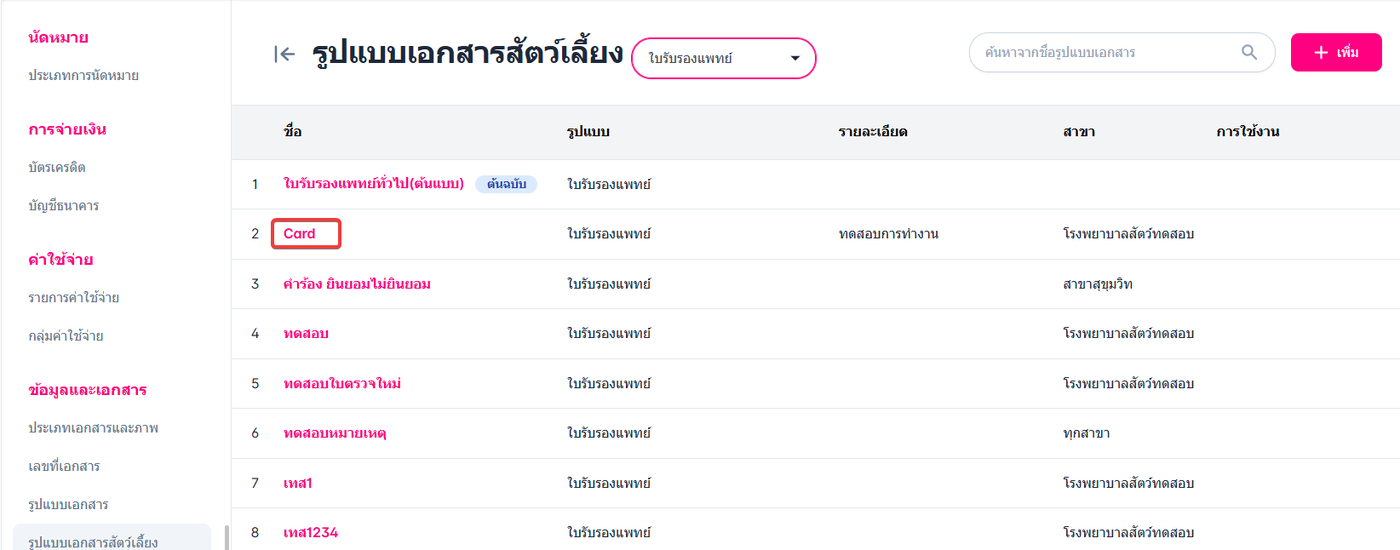Open the เทส1 template link
The height and width of the screenshot is (550, 1400).
pos(298,484)
